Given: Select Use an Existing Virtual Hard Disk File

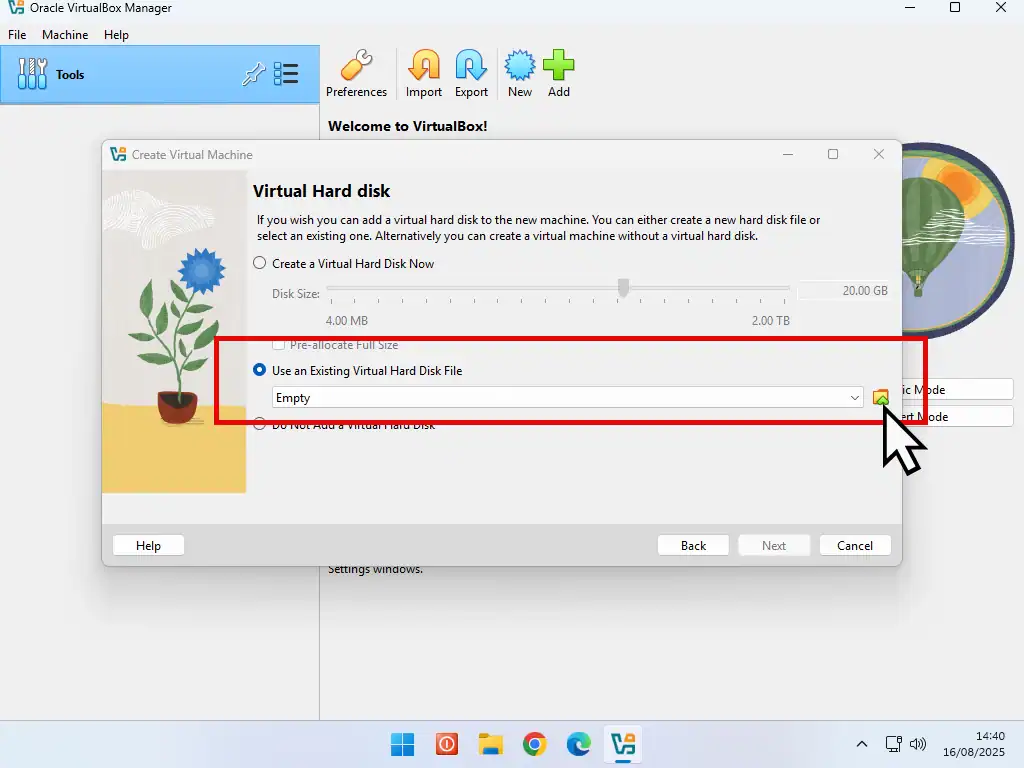Looking at the screenshot, I should (260, 371).
